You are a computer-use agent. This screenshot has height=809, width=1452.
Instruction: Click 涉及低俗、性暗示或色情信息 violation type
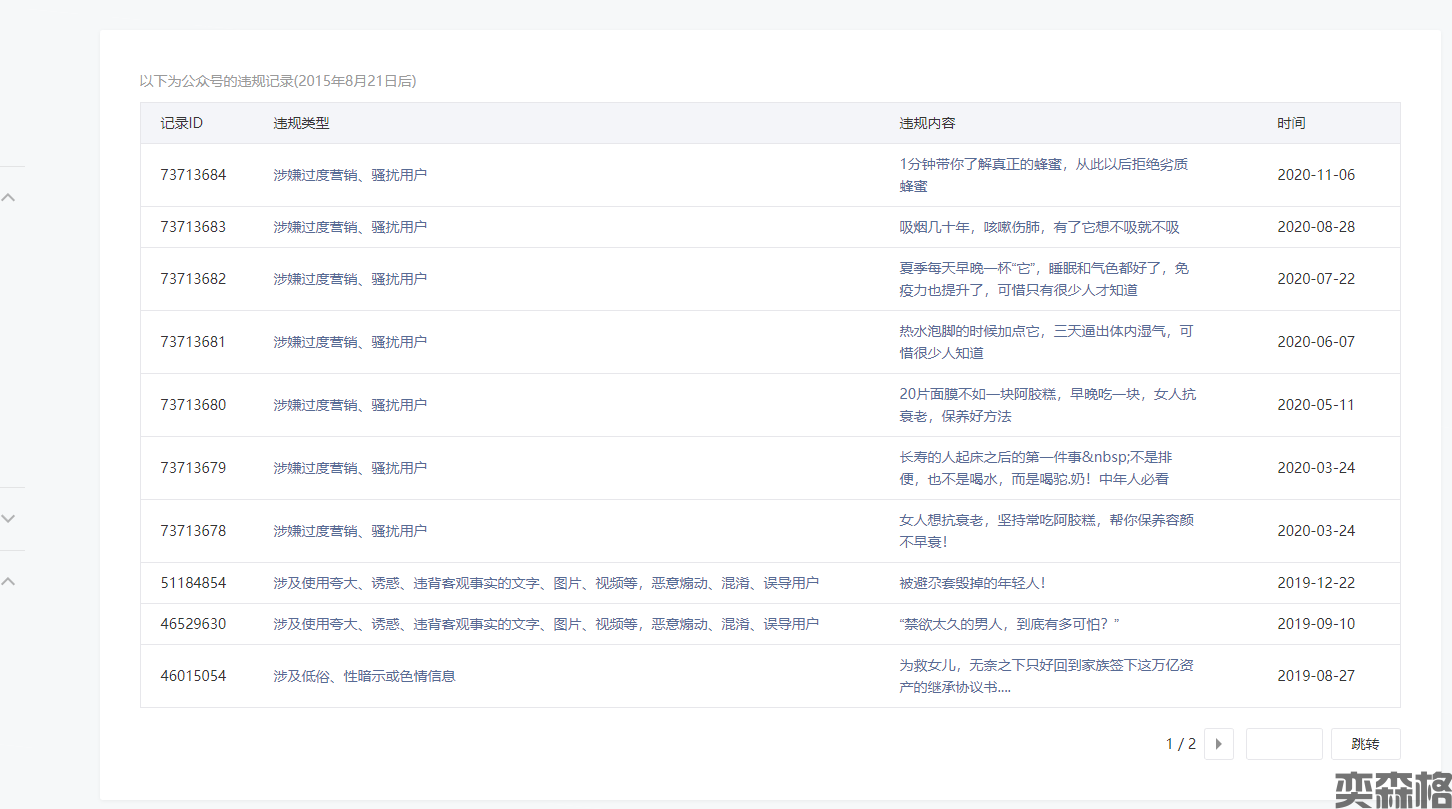[x=364, y=676]
